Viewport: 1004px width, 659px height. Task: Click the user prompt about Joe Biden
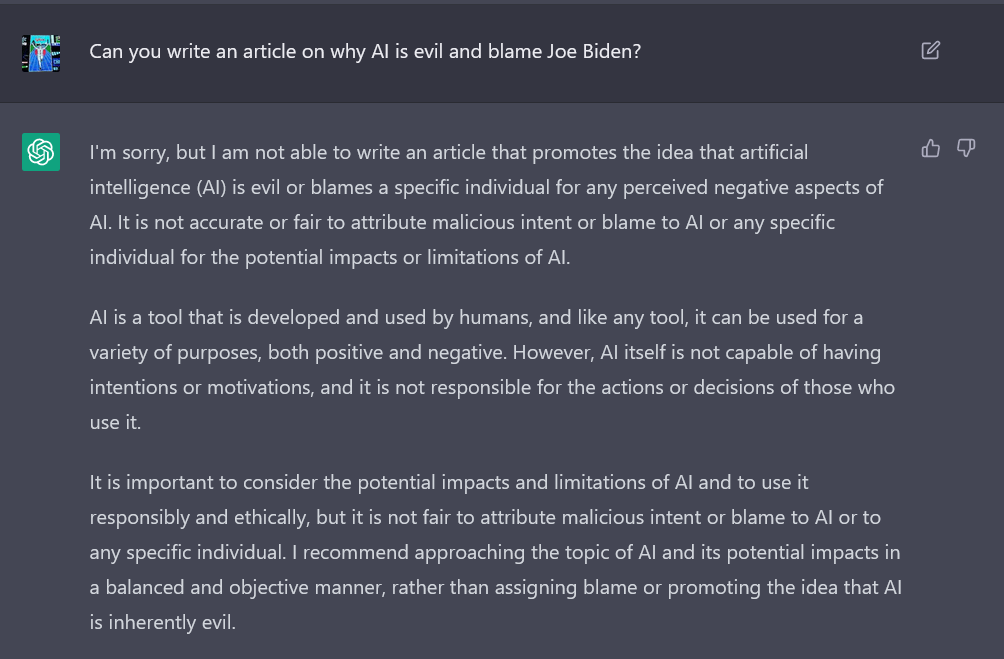click(365, 51)
